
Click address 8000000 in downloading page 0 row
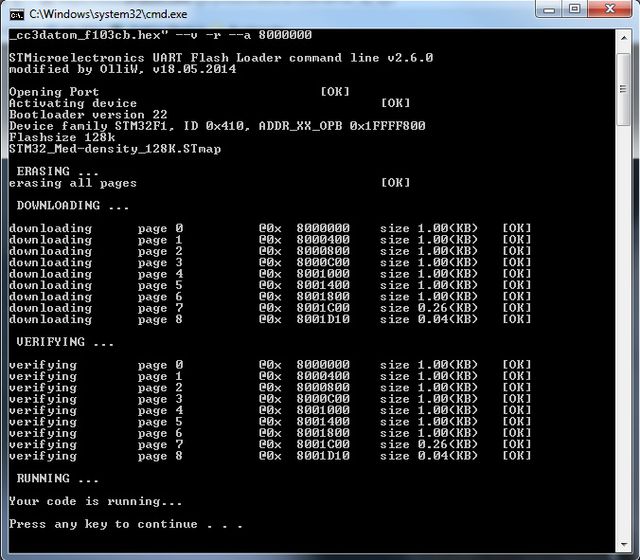pos(323,228)
